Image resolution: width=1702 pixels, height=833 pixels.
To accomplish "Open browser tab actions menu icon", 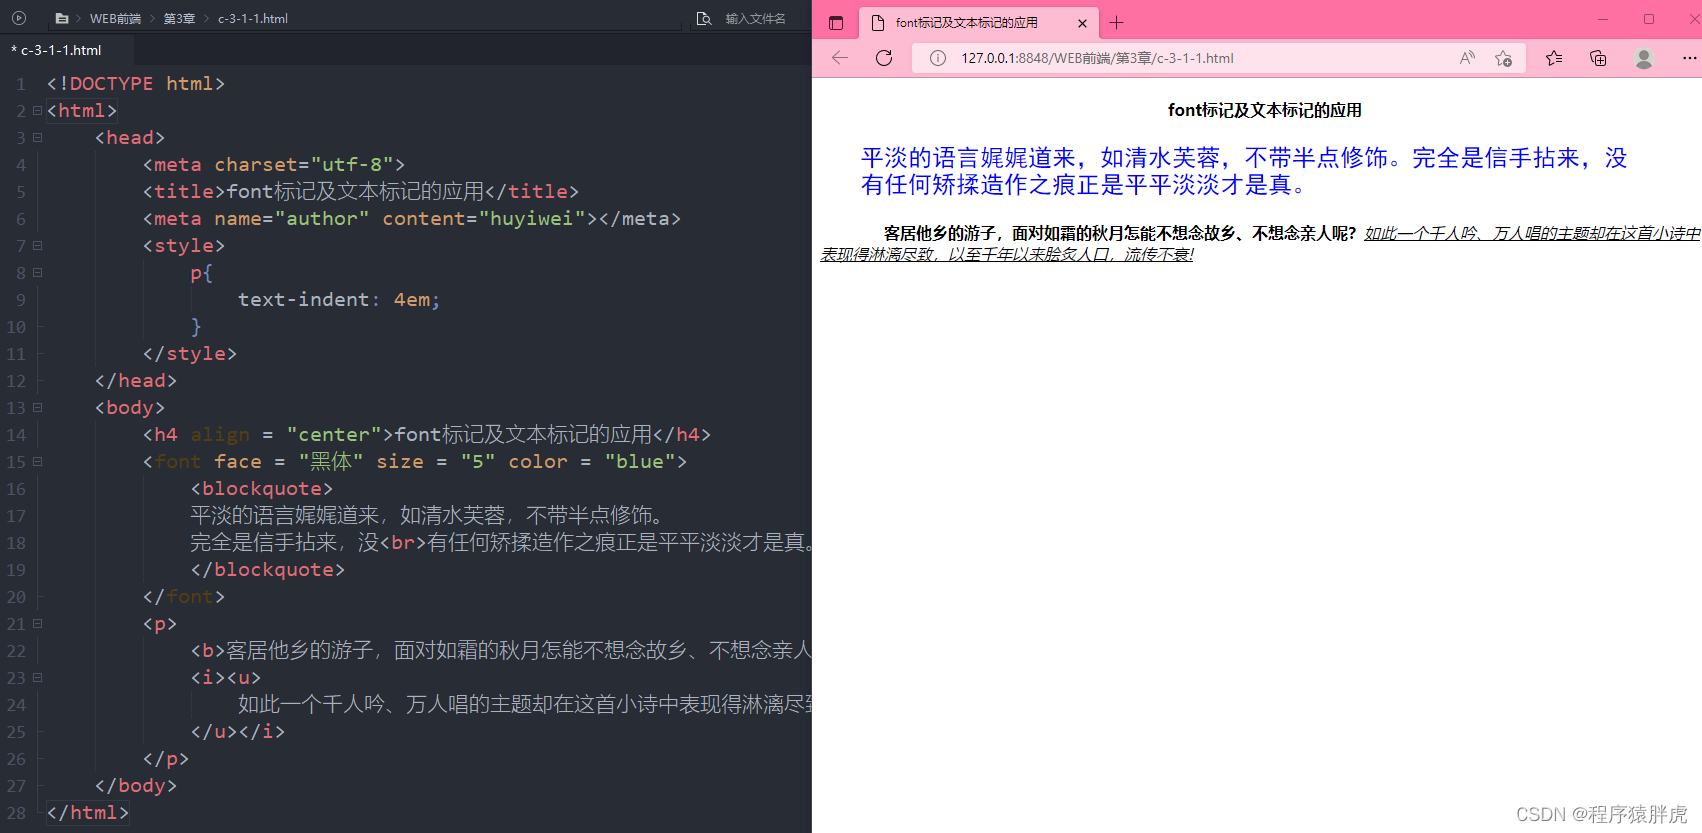I will (x=836, y=22).
